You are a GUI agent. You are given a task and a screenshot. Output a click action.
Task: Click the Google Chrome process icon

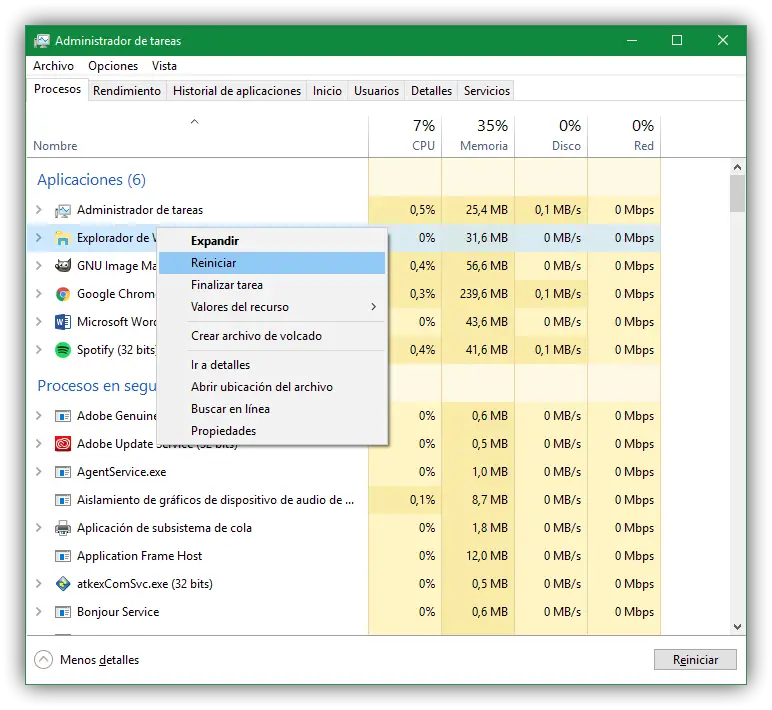[x=63, y=294]
